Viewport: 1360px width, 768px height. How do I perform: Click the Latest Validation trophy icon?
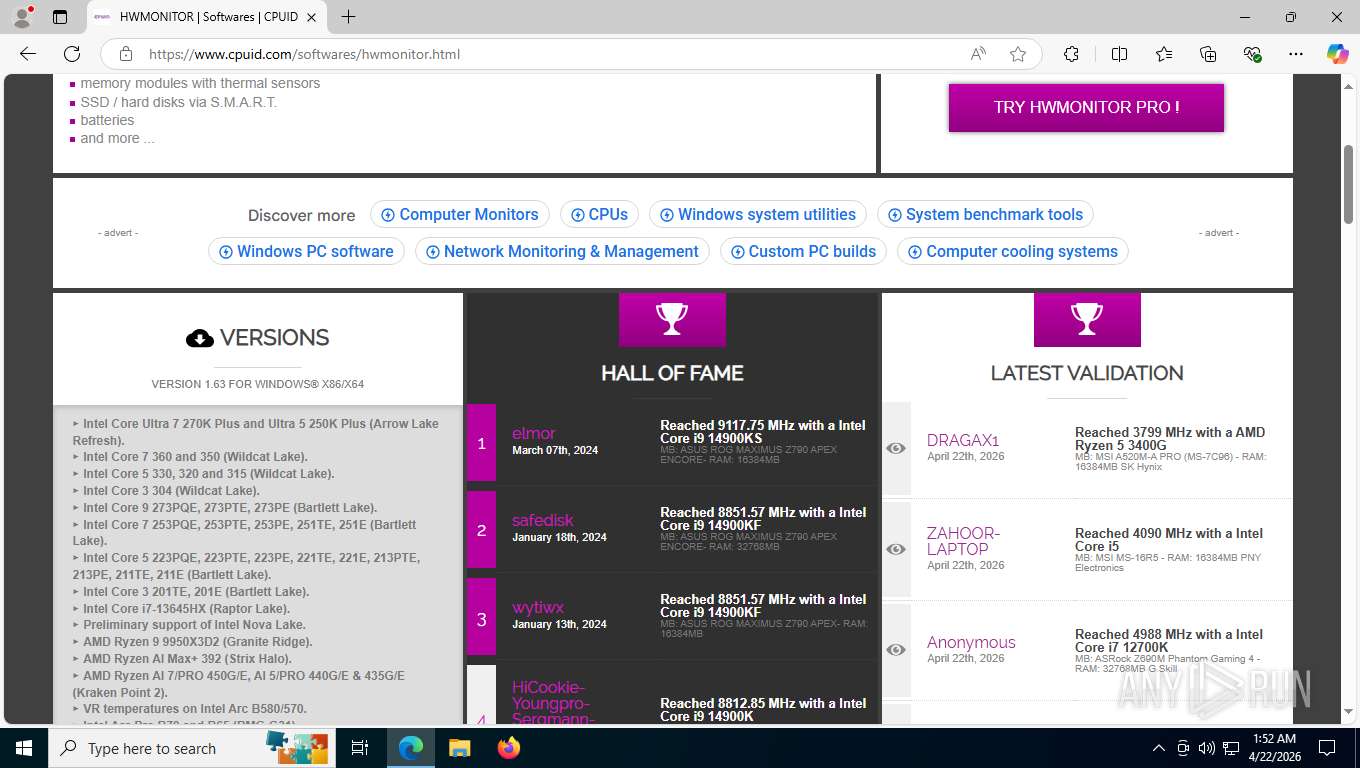point(1087,319)
